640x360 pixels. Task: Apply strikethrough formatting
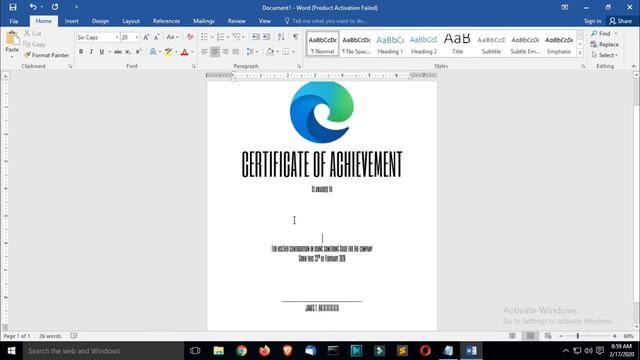[x=118, y=52]
